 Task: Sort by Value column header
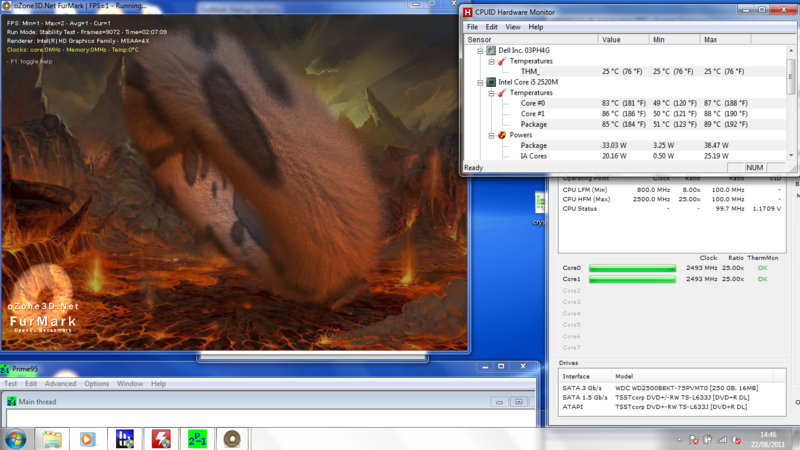point(623,39)
